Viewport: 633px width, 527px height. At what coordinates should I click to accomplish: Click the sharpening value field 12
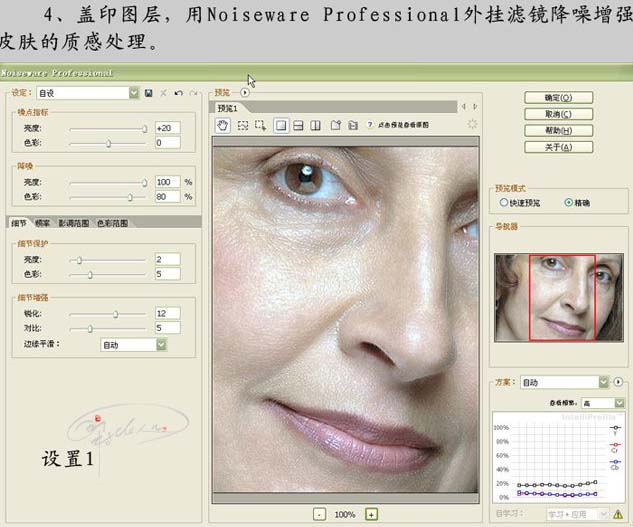168,313
